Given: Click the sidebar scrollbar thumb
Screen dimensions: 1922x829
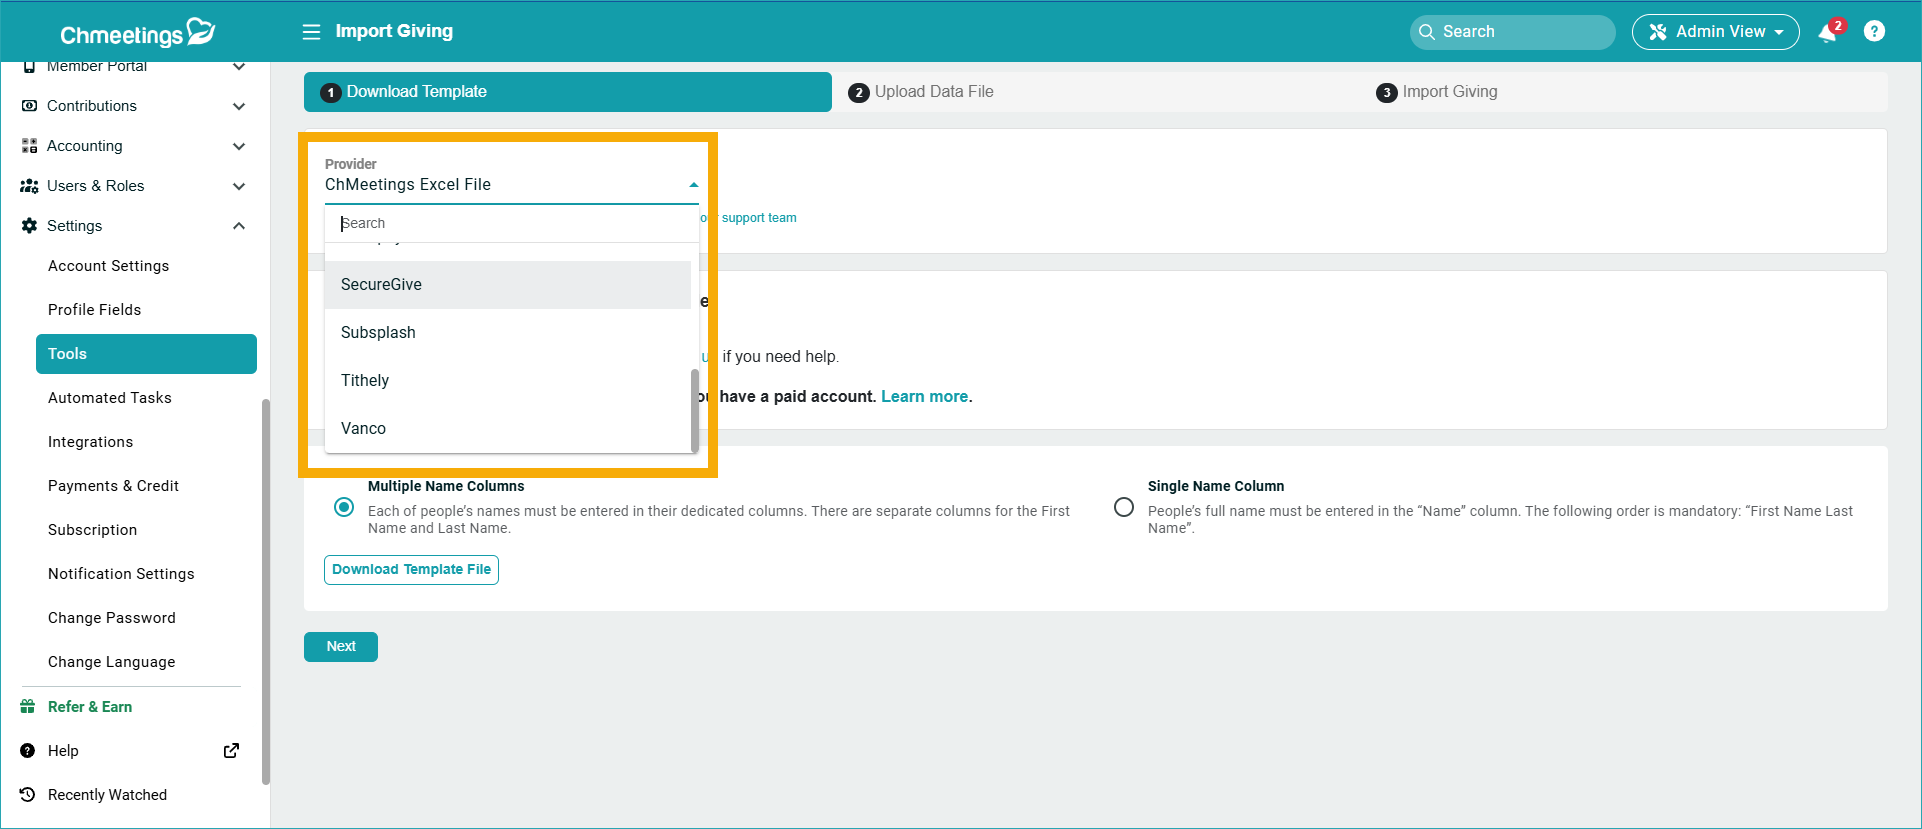Looking at the screenshot, I should tap(265, 592).
